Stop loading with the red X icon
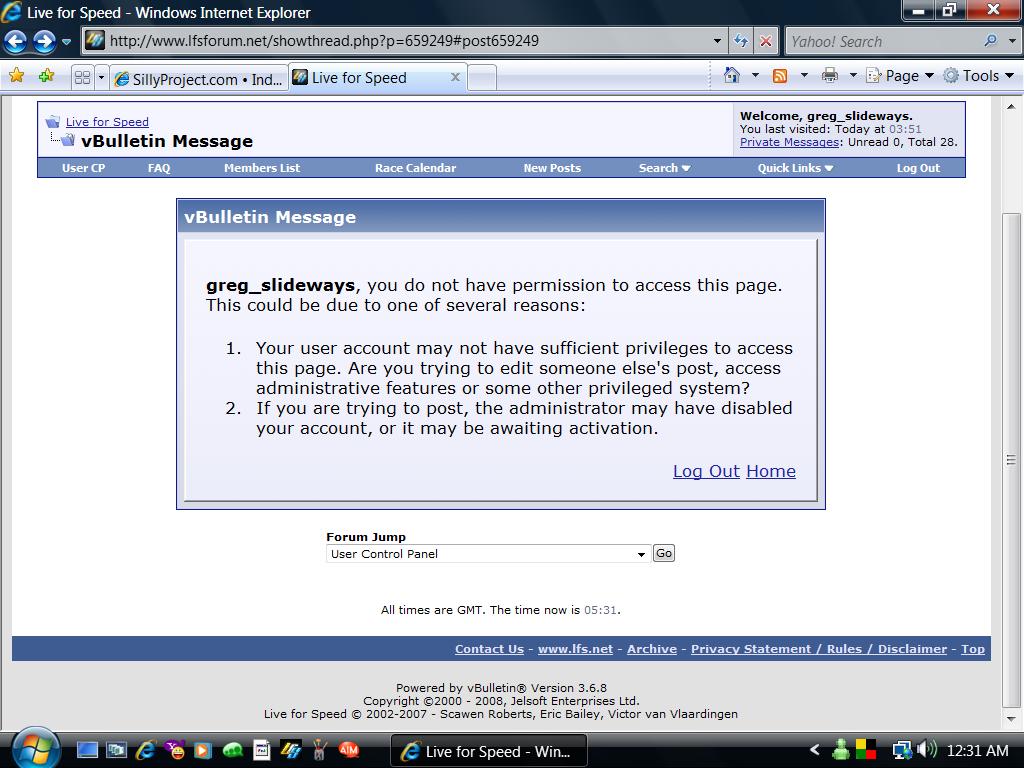The height and width of the screenshot is (768, 1024). pos(765,41)
